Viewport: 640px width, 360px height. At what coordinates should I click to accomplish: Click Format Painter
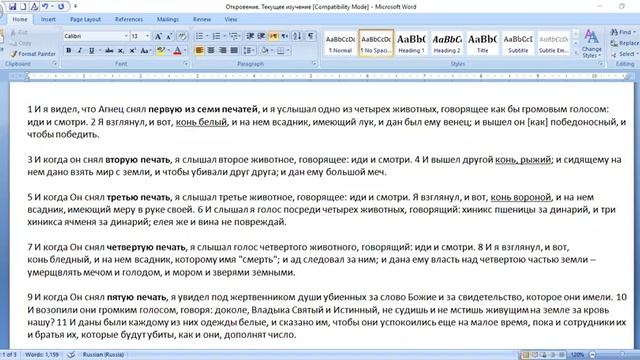coord(33,54)
